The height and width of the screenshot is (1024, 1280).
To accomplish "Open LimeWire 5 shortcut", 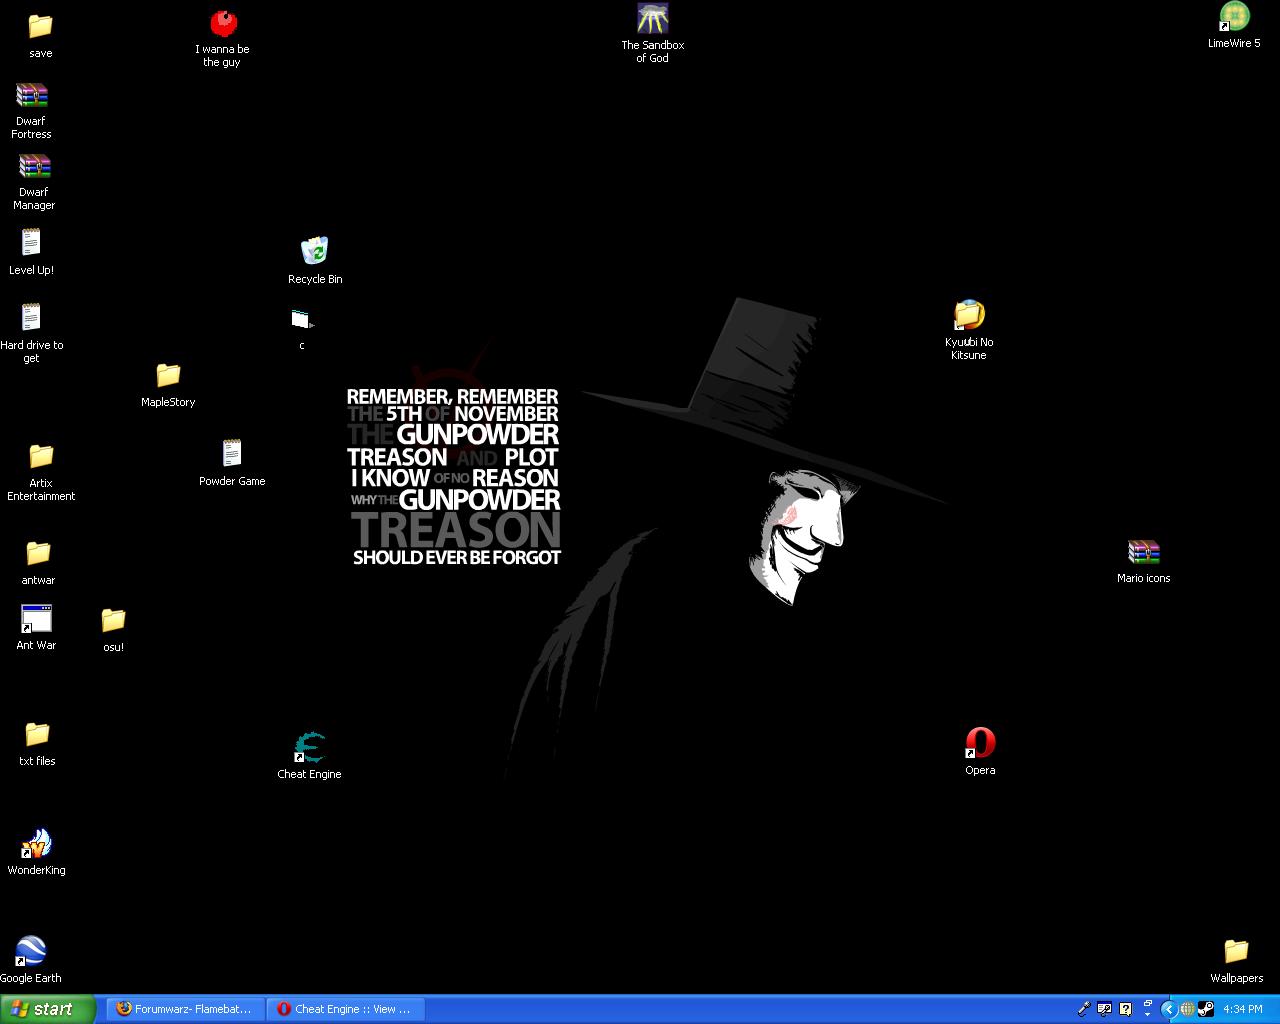I will click(1234, 17).
